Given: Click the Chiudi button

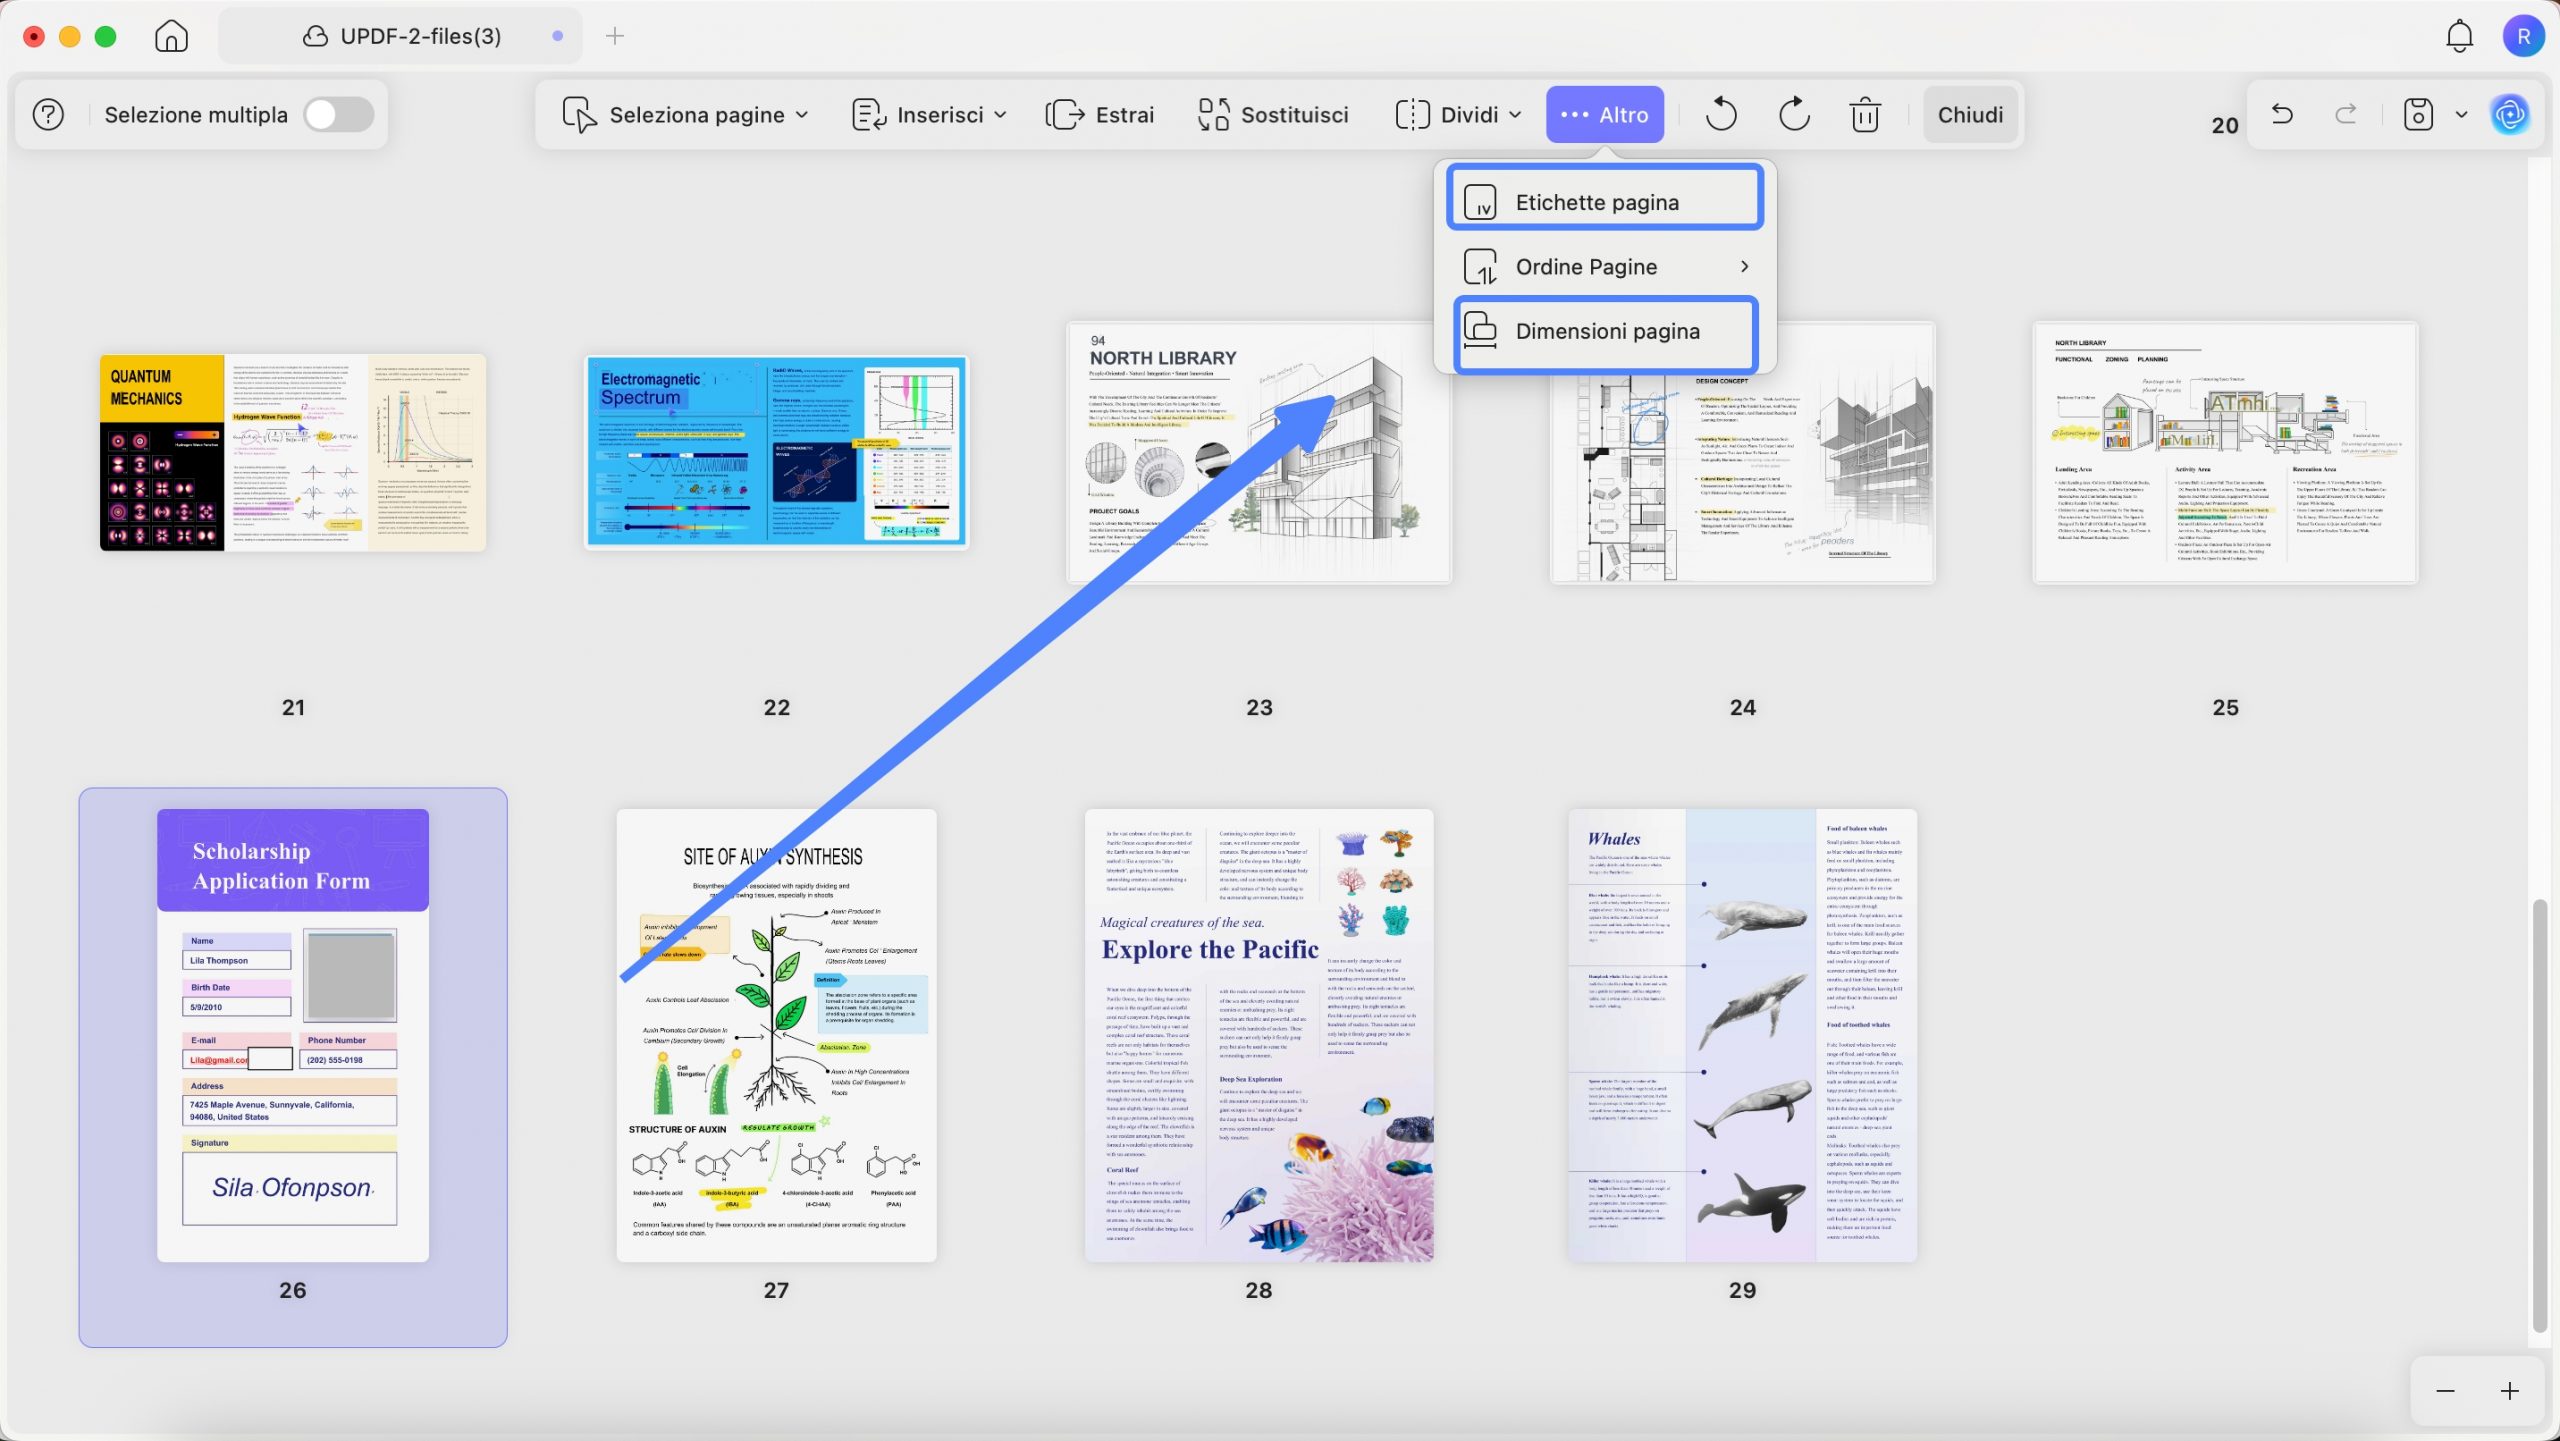Looking at the screenshot, I should [x=1970, y=115].
